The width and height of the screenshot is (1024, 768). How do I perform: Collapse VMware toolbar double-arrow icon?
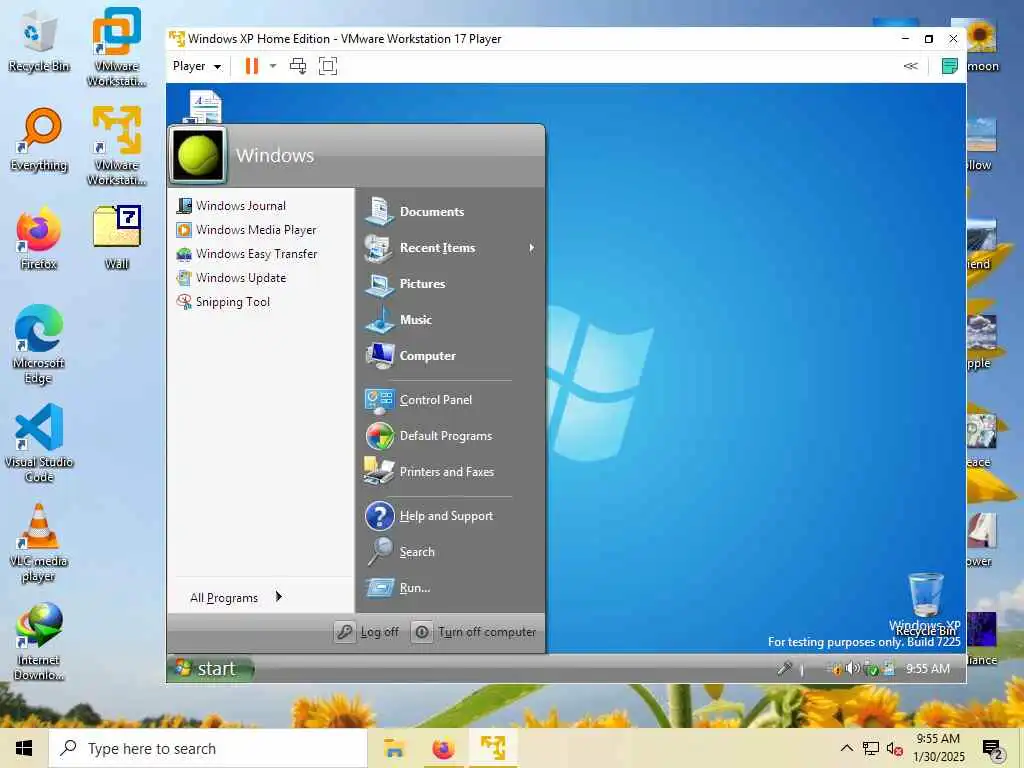tap(910, 66)
